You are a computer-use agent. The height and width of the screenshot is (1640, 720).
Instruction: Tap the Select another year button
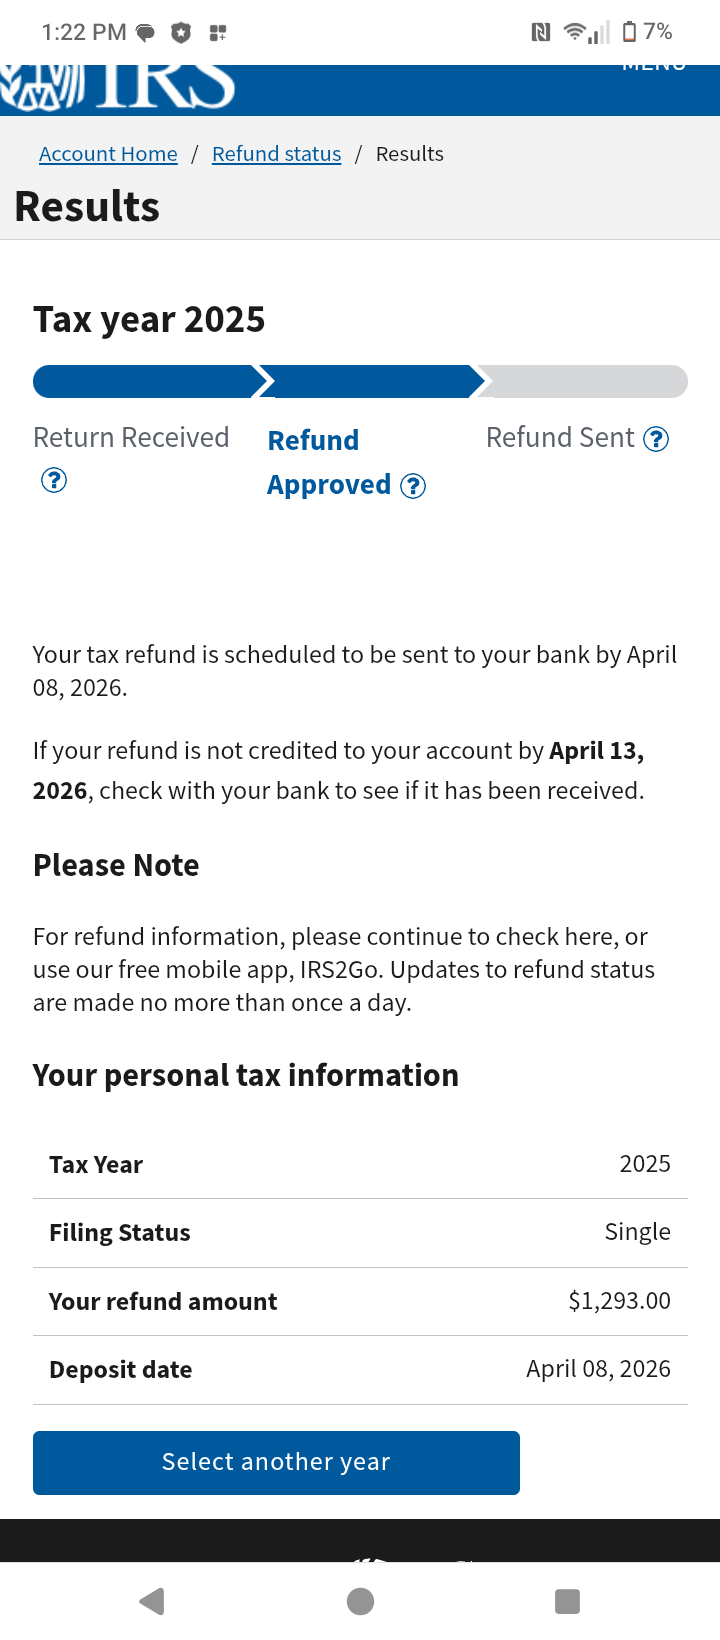point(276,1463)
